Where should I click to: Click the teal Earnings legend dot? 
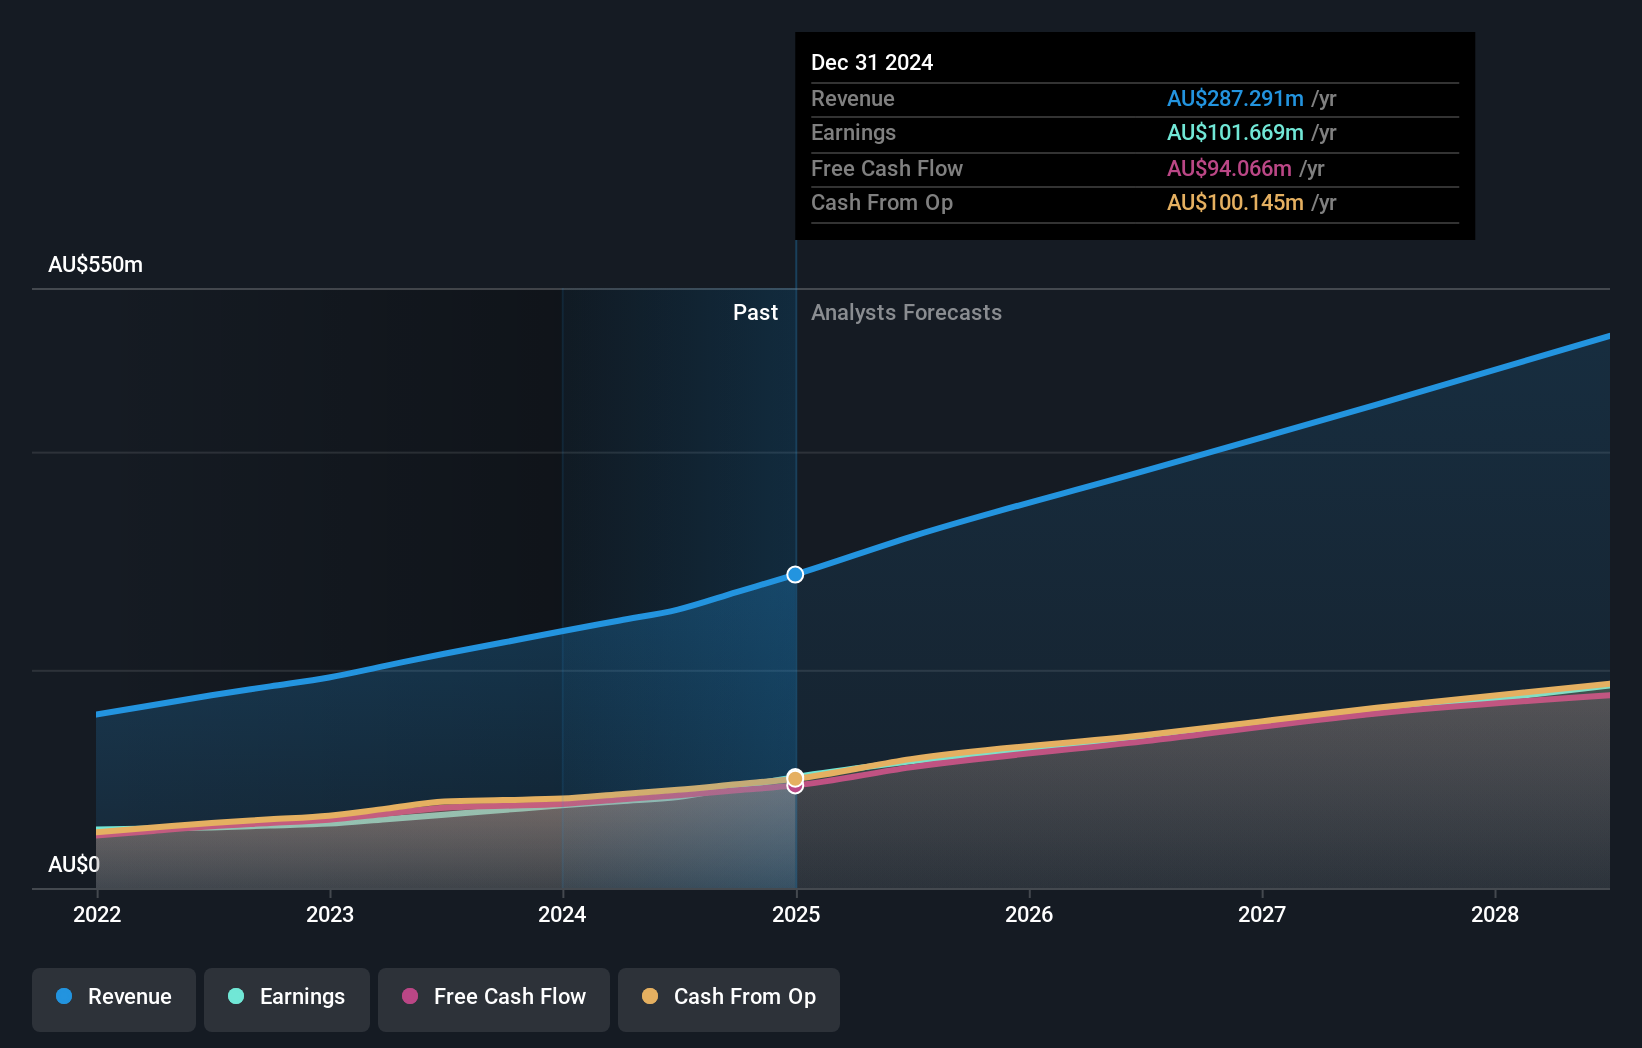coord(236,996)
